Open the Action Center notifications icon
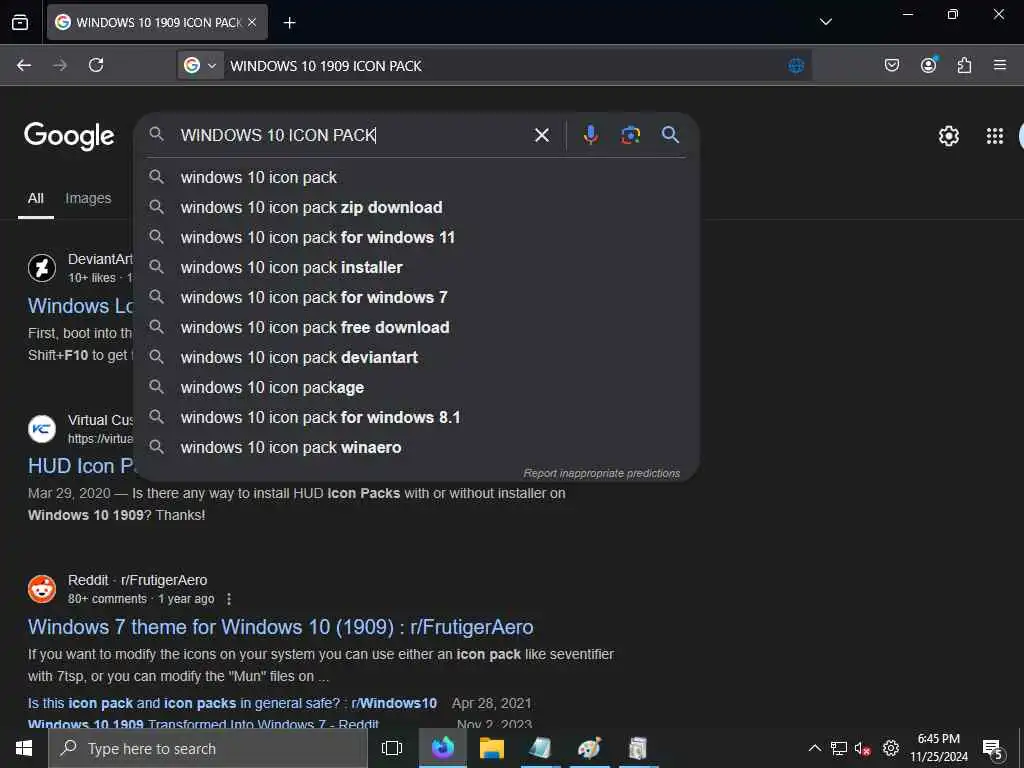1024x768 pixels. 993,749
